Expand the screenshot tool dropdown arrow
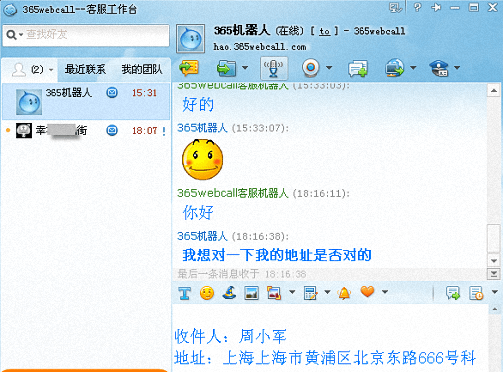Image resolution: width=503 pixels, height=372 pixels. click(292, 292)
